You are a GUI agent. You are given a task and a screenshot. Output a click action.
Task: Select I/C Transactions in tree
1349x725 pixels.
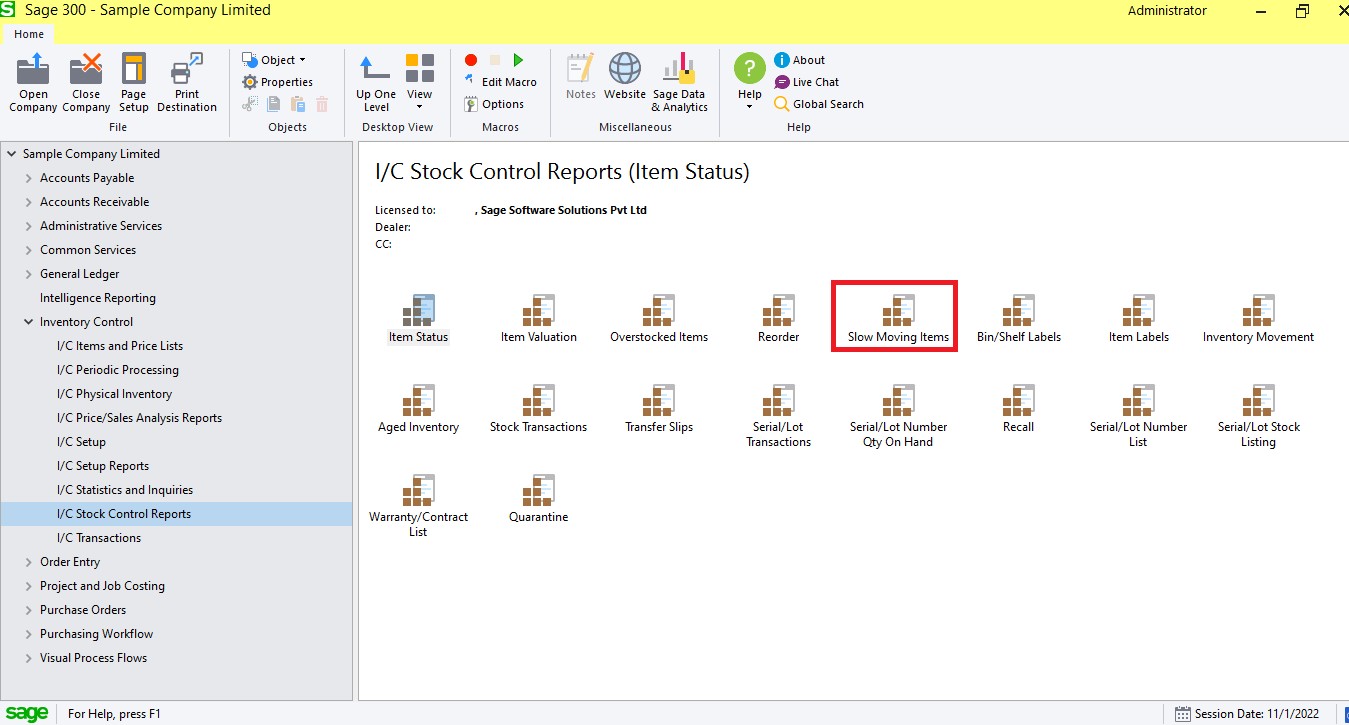[x=99, y=538]
